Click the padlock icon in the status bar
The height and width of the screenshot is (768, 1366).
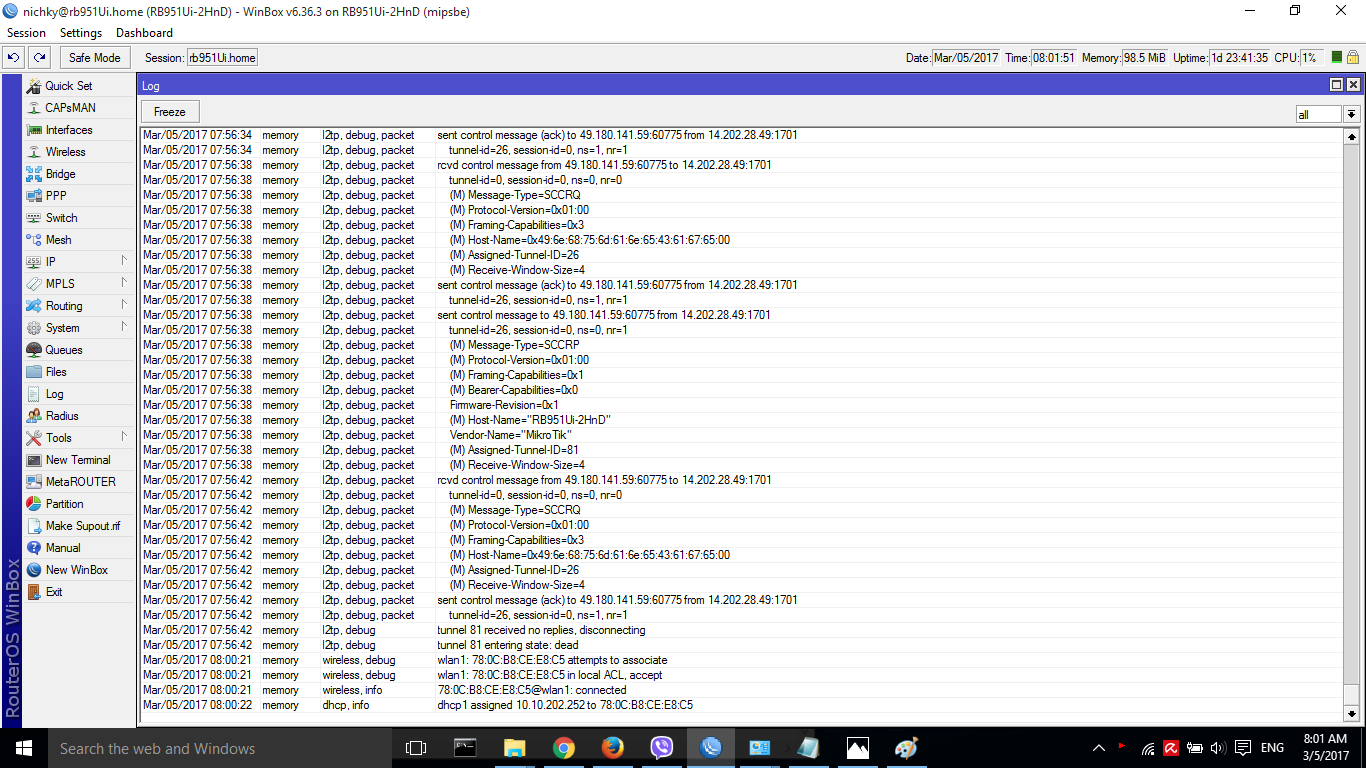[1353, 58]
